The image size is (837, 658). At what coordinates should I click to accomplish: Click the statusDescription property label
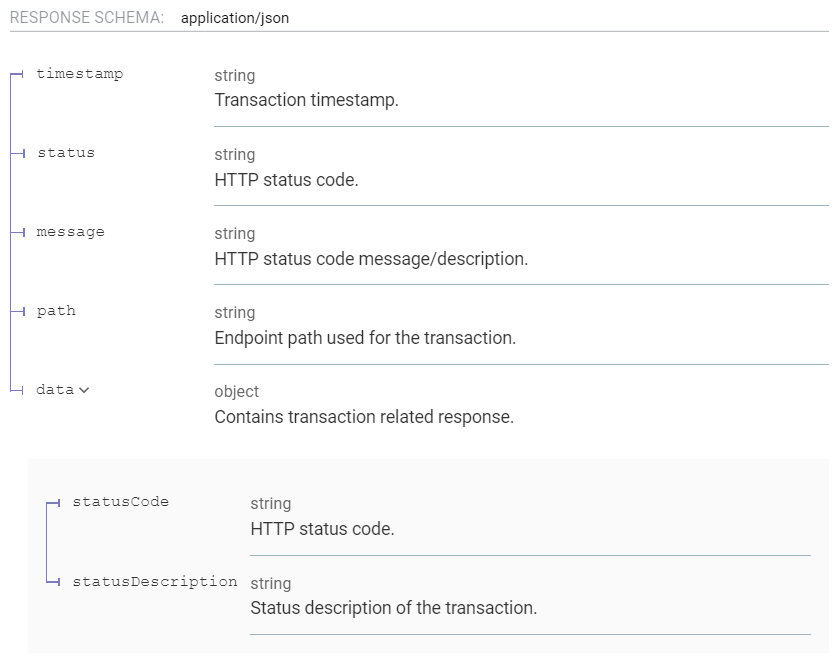point(153,581)
